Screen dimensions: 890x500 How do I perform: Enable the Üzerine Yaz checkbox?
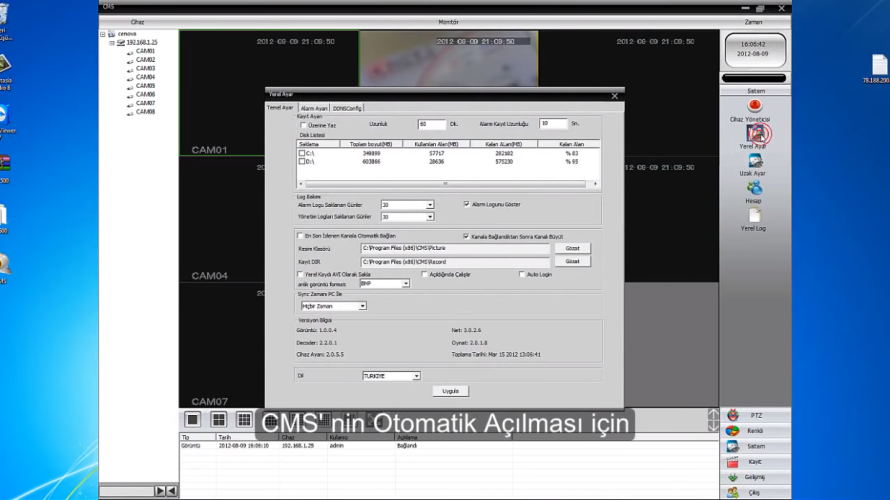click(303, 124)
